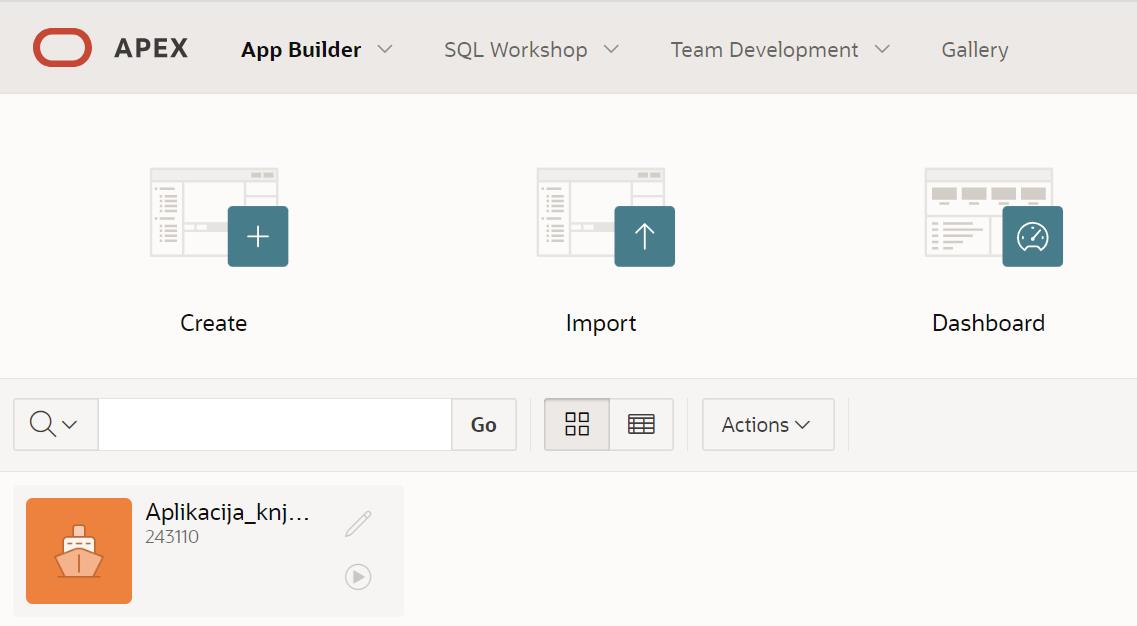This screenshot has height=626, width=1137.
Task: Select the SQL Workshop menu label
Action: click(x=515, y=50)
